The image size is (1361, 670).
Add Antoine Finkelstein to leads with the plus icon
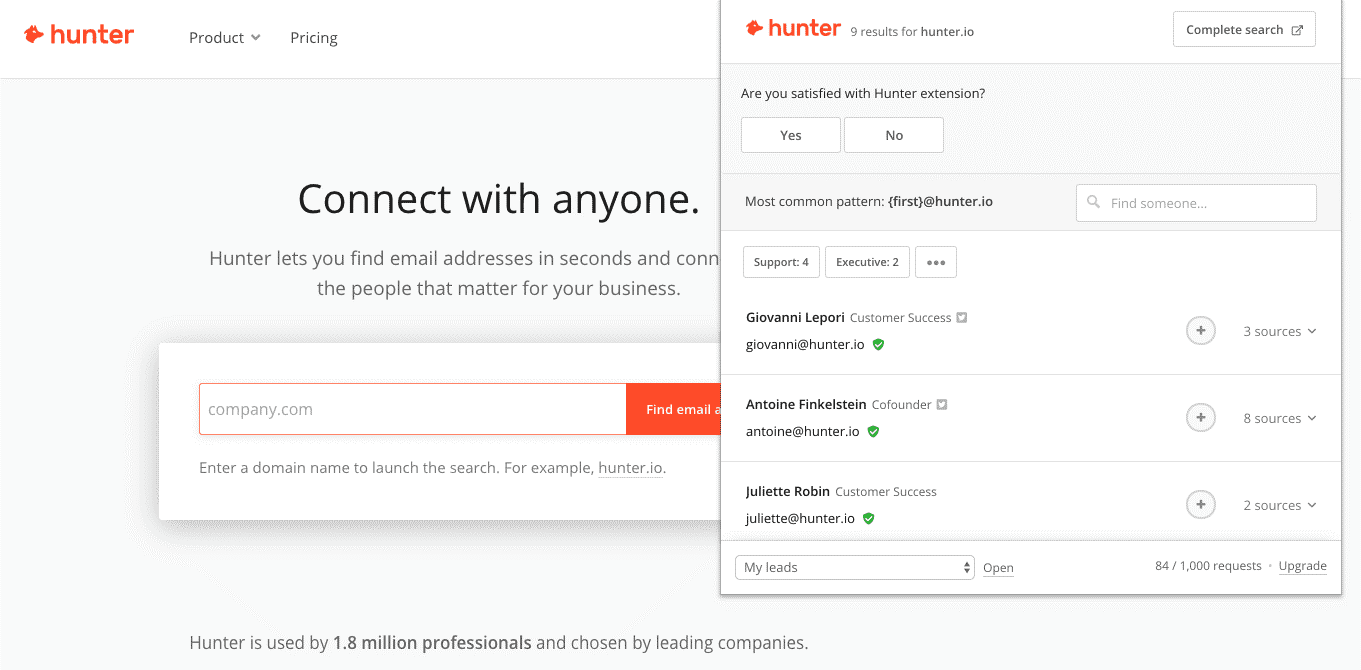[x=1201, y=418]
